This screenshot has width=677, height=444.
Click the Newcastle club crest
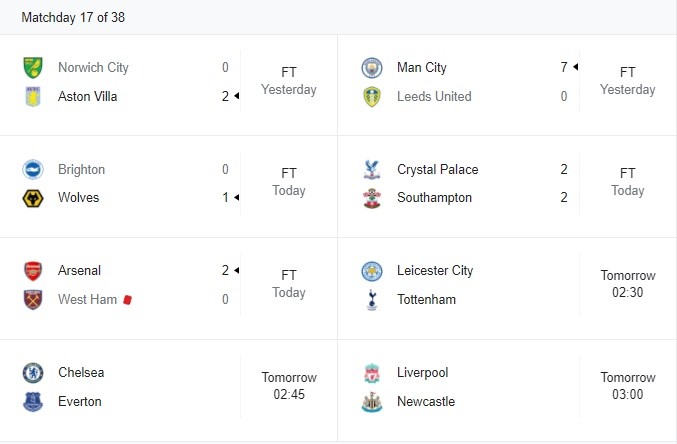click(x=372, y=402)
